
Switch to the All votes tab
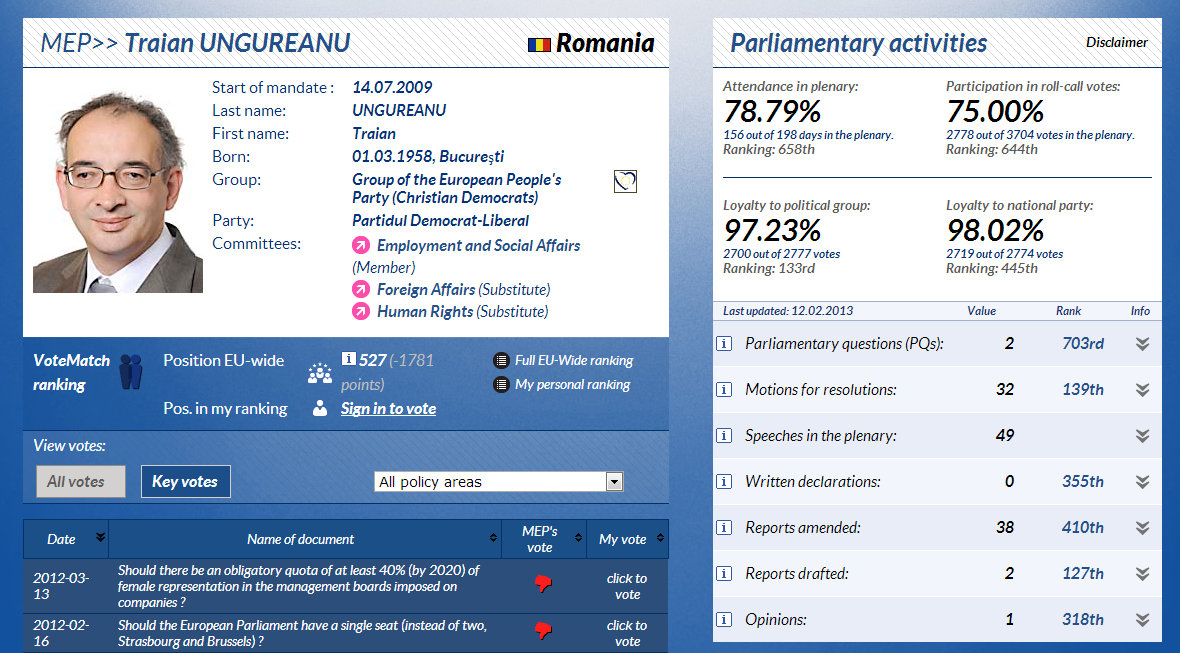tap(81, 482)
